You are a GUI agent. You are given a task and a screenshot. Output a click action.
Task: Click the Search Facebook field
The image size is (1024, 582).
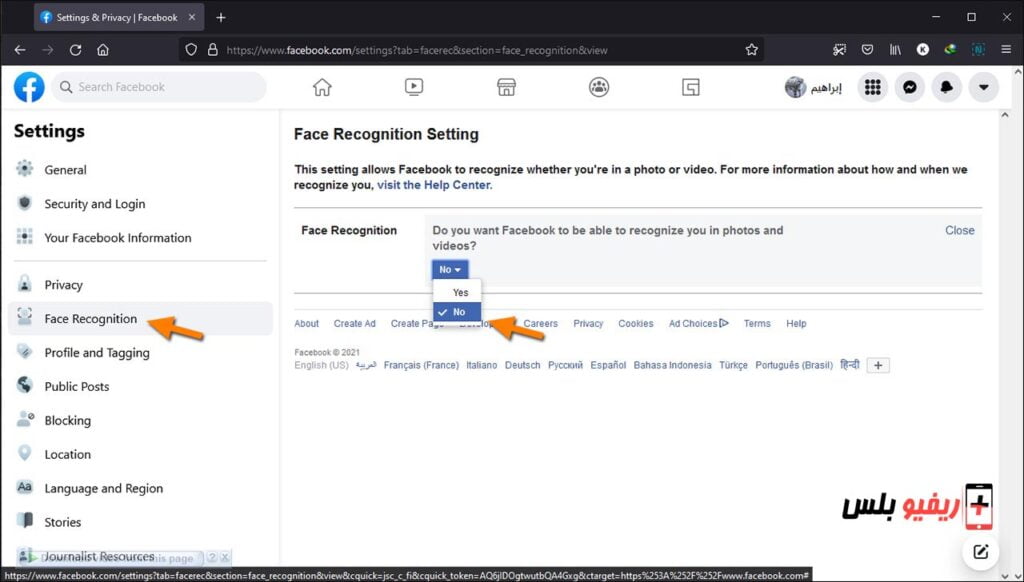tap(160, 87)
